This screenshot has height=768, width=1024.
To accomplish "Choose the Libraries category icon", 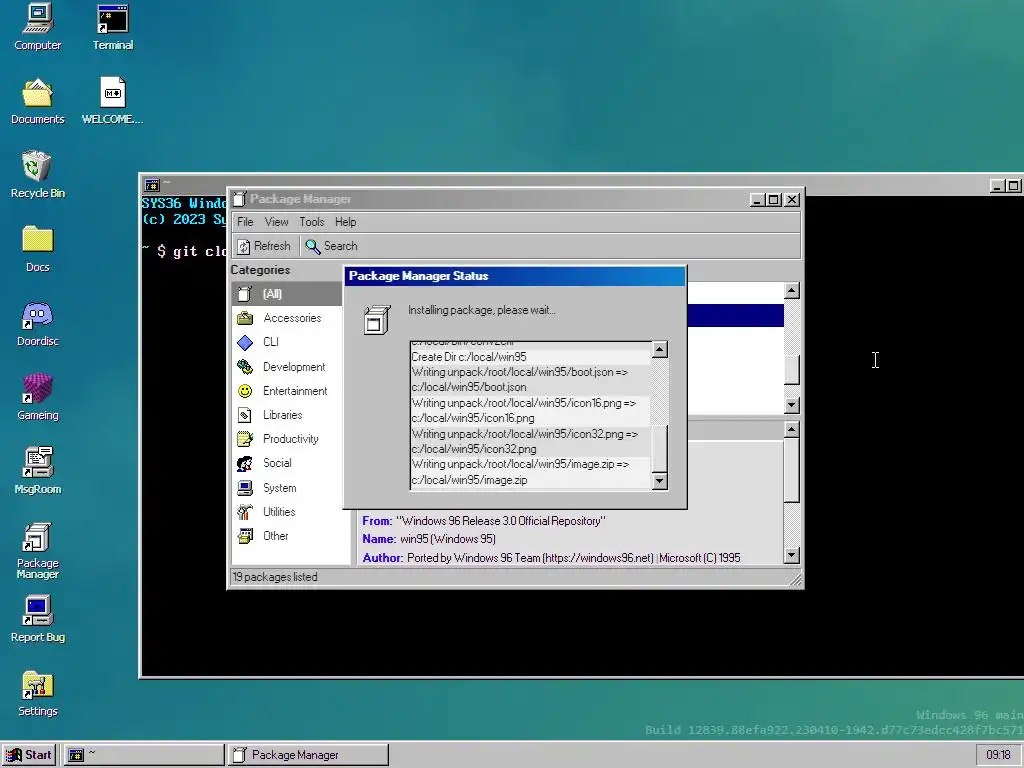I will click(x=245, y=415).
